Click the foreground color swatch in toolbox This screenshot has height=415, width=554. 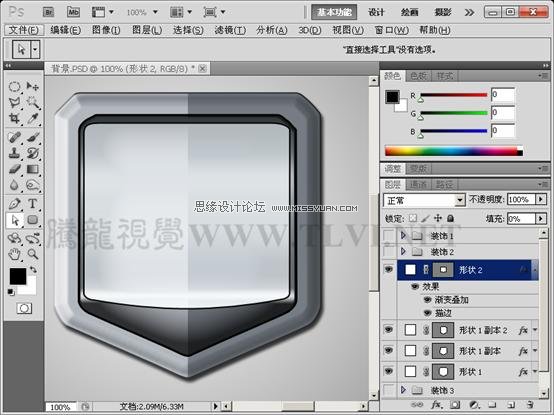pos(17,275)
